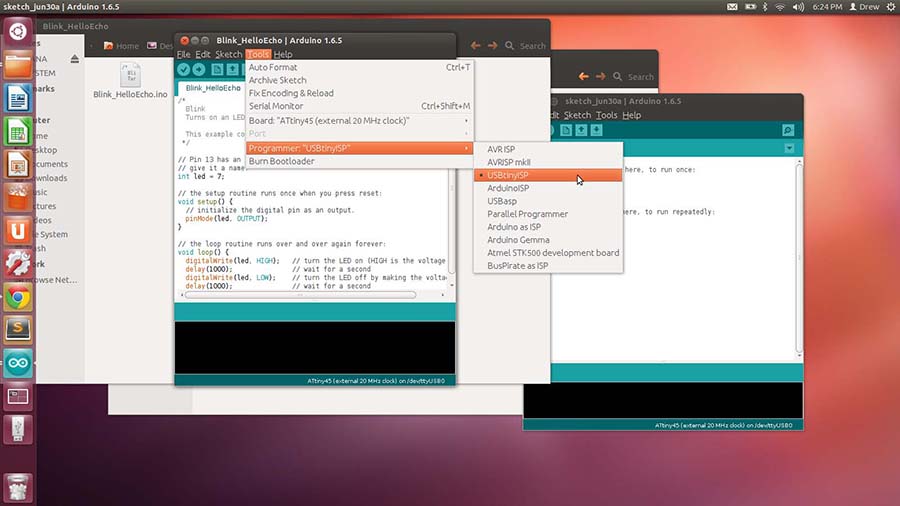Select Arduino as ISP programmer

click(548, 227)
